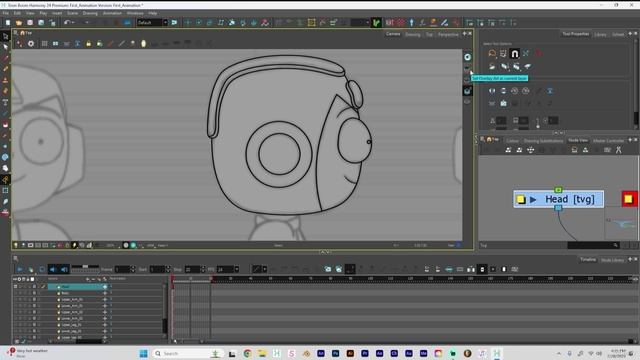Open the Master Controller tab
640x360 pixels.
point(608,140)
